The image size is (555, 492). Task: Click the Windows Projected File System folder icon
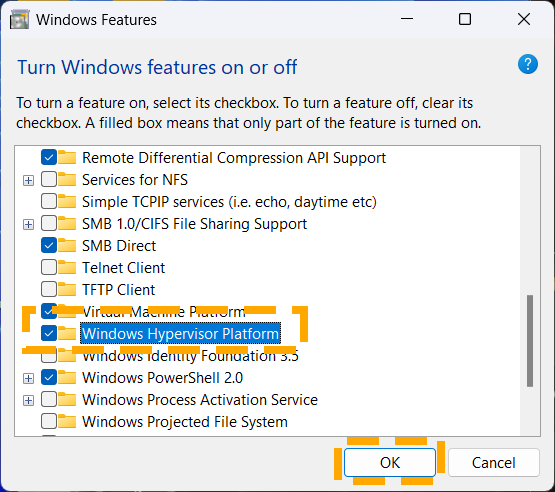point(67,422)
